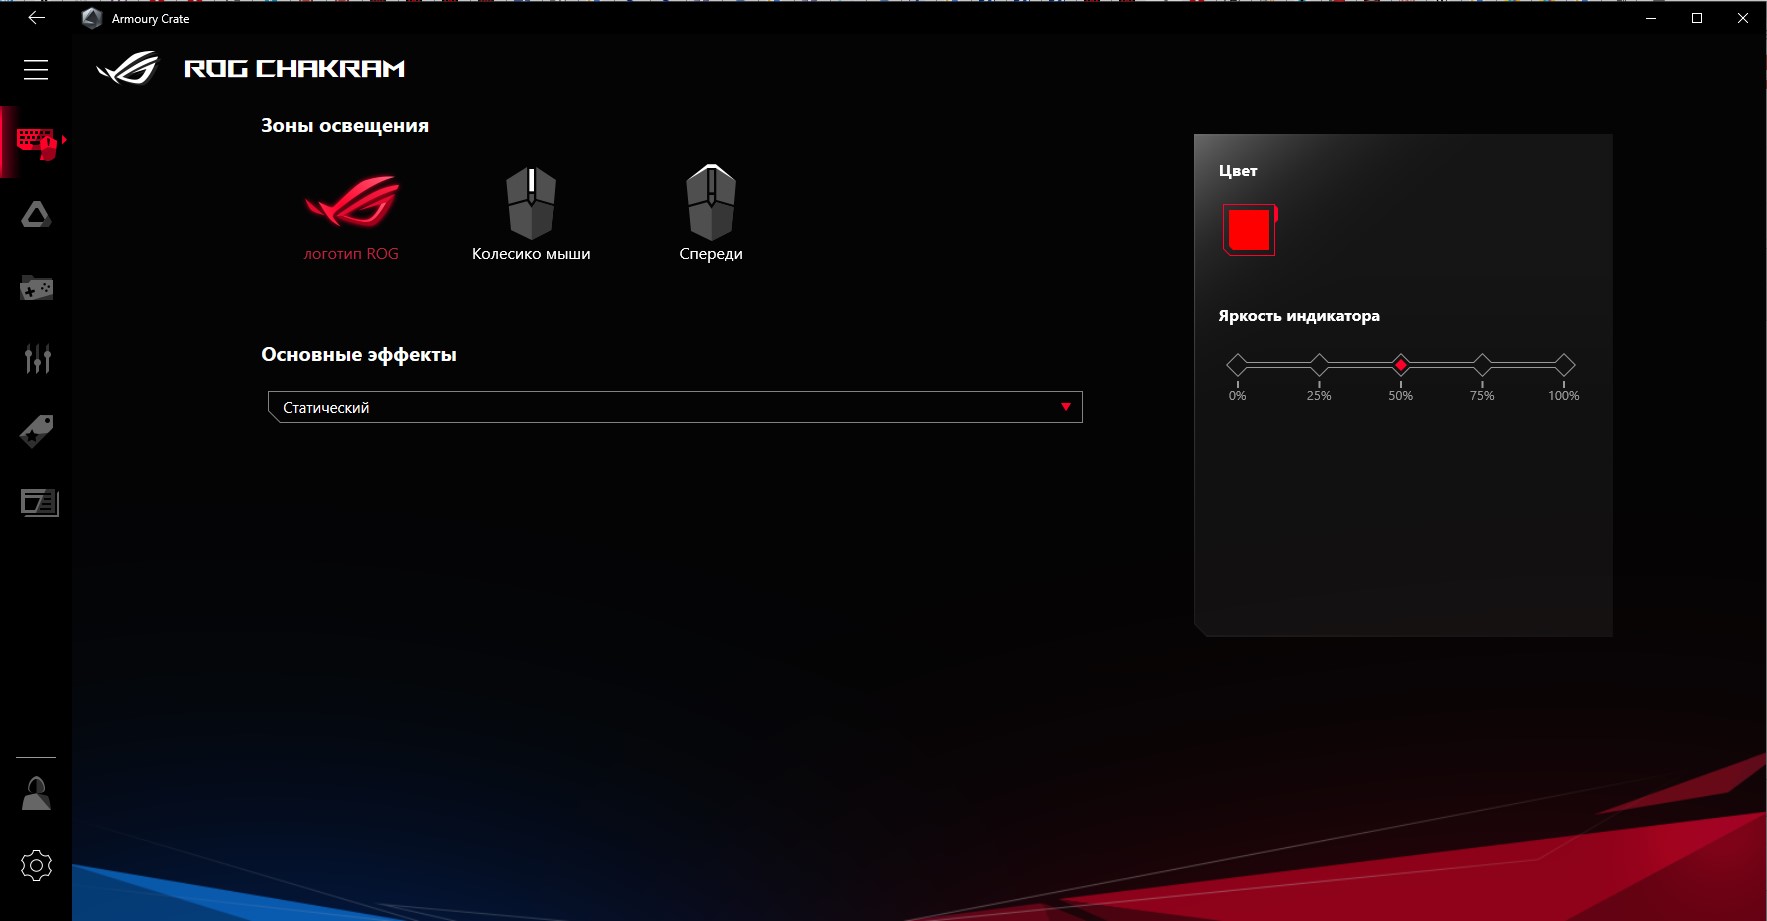Close the Armoury Crate window
Screen dimensions: 1767x921
click(x=1743, y=18)
